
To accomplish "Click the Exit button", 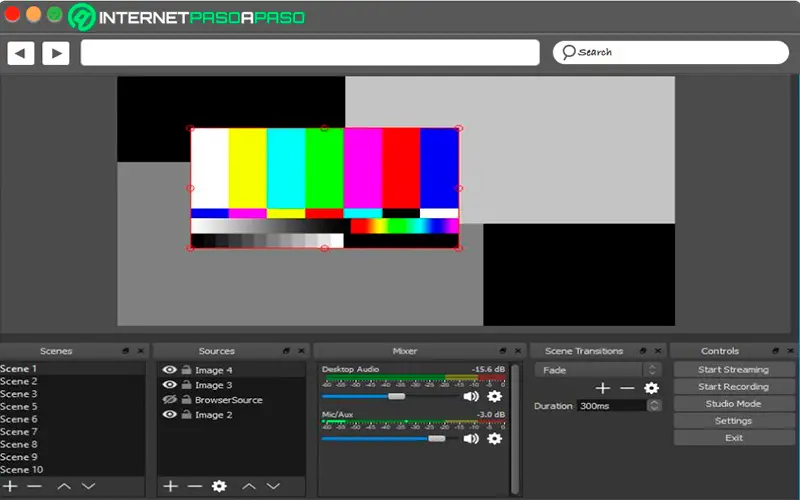I will click(734, 438).
